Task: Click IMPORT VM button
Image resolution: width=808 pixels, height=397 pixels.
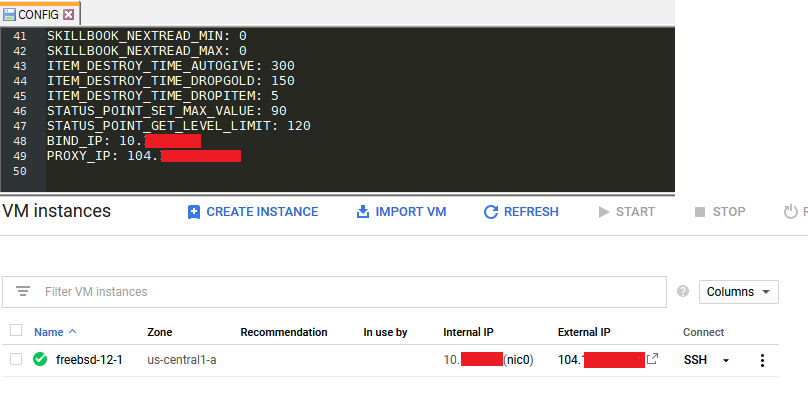Action: pos(401,212)
